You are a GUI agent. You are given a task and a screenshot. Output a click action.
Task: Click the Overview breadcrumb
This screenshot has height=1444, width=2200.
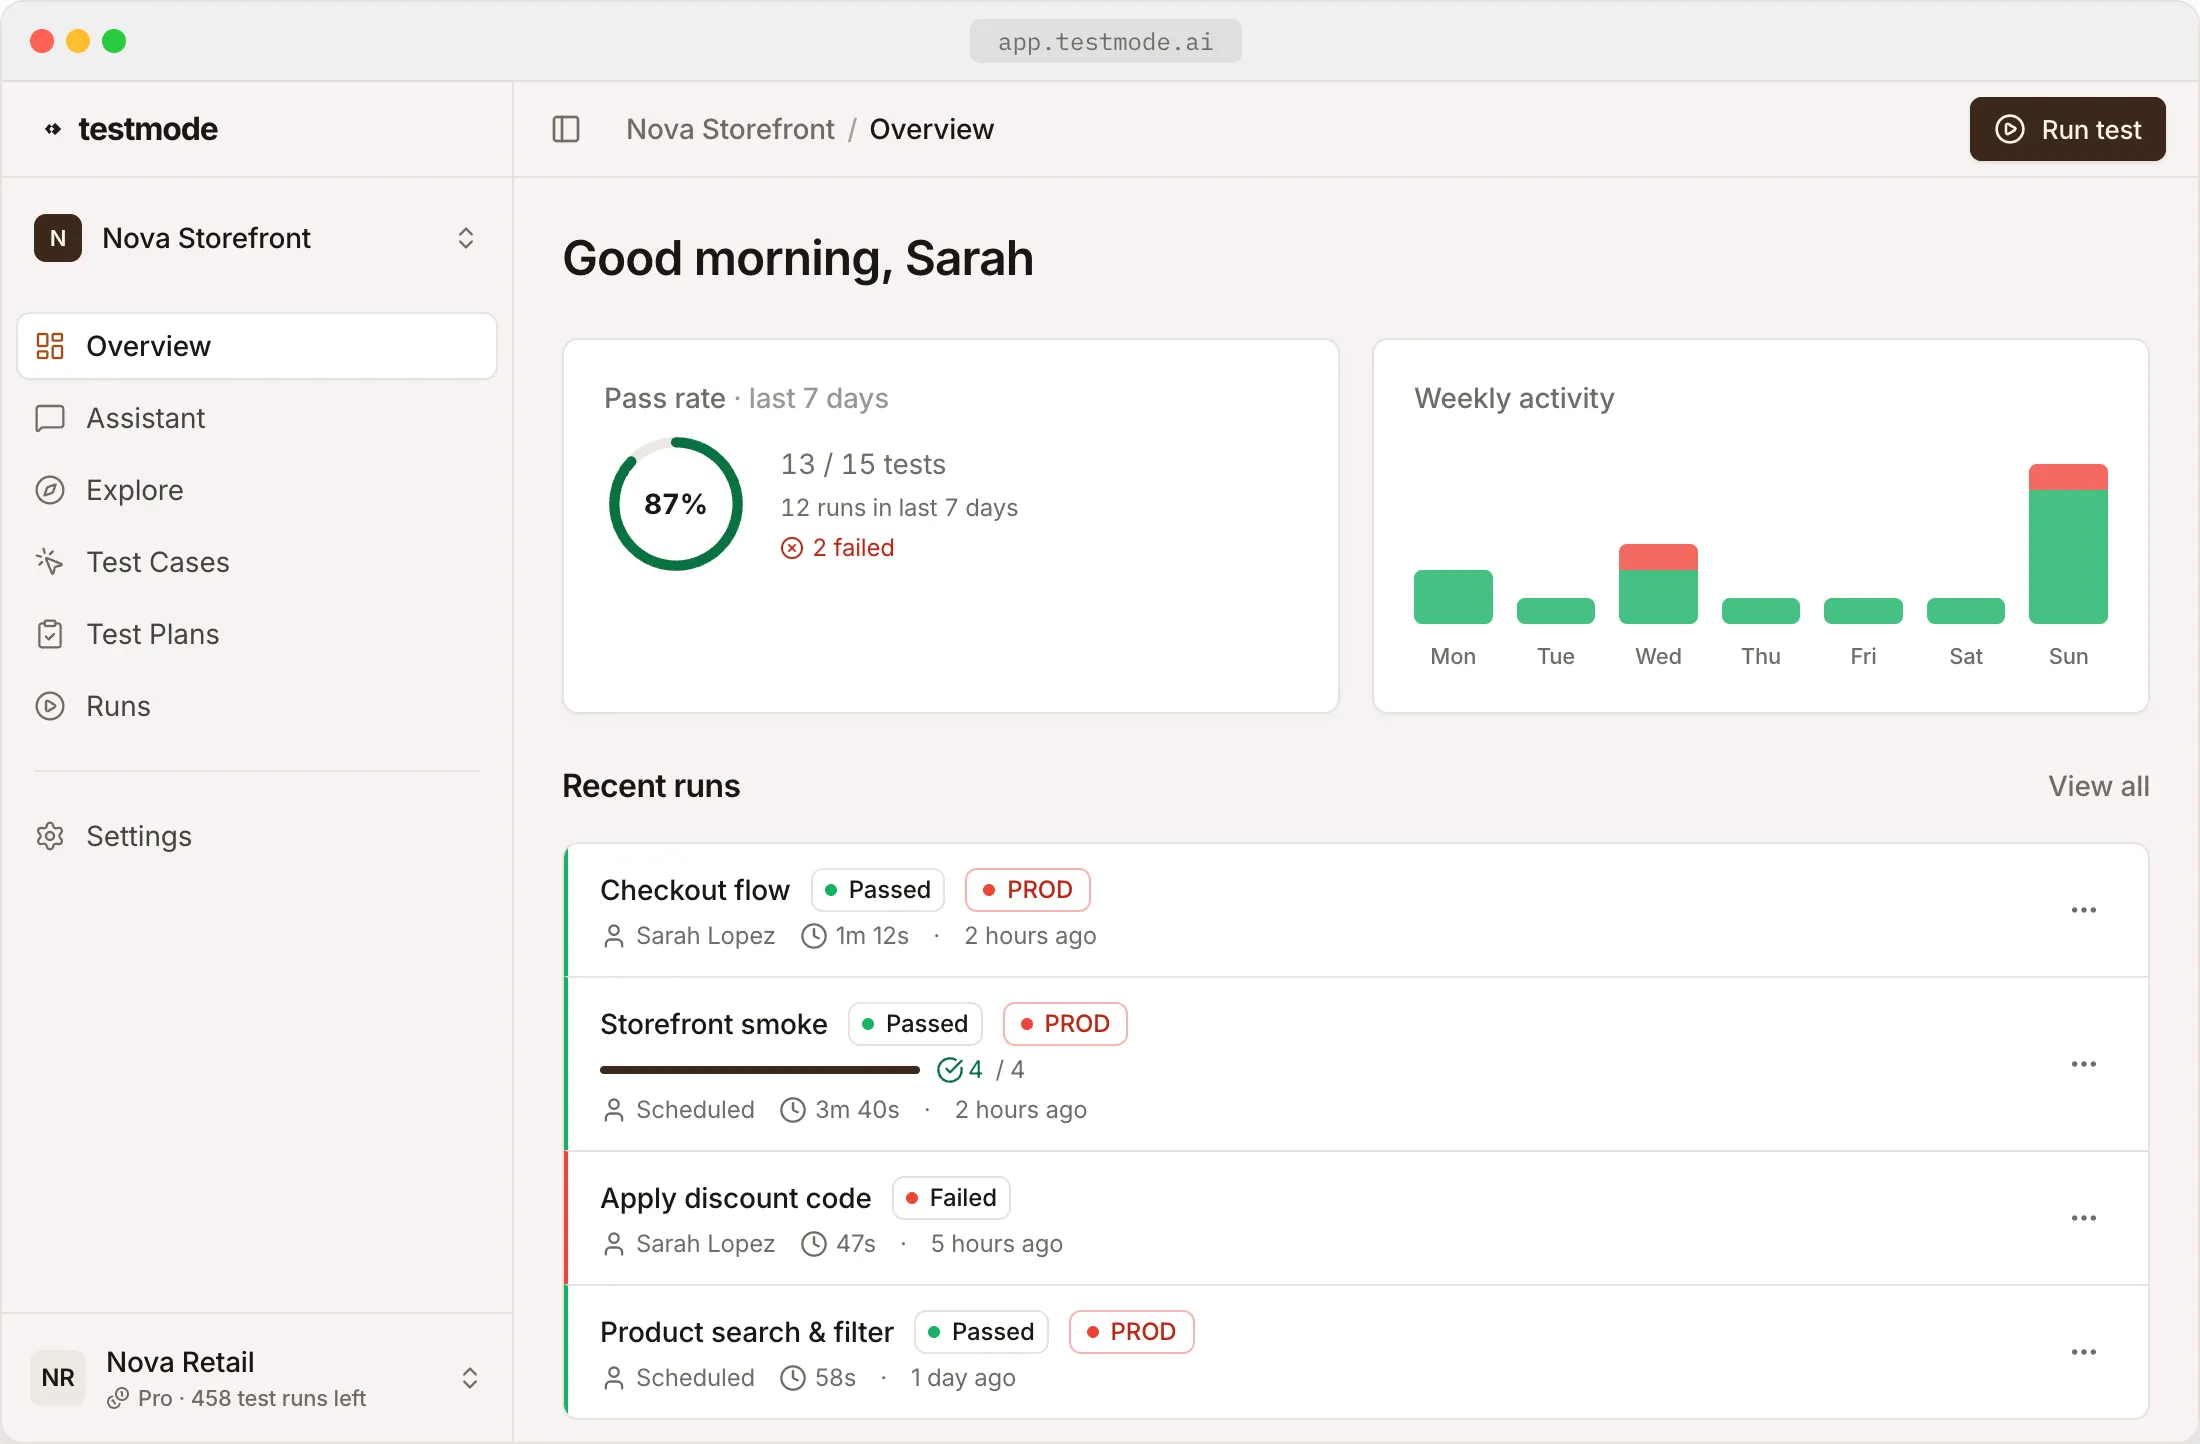click(931, 129)
